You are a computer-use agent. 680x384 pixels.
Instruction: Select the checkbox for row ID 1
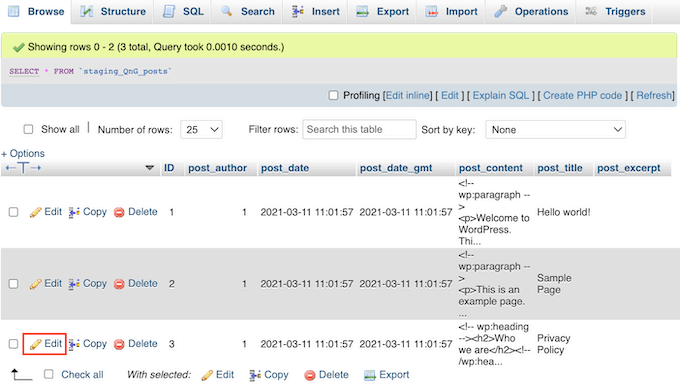click(x=13, y=212)
